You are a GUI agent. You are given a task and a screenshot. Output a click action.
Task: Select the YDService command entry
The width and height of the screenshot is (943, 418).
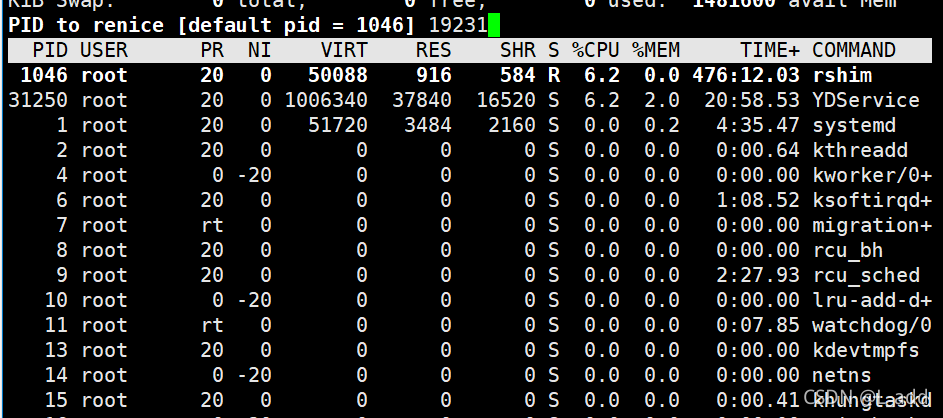pos(866,100)
